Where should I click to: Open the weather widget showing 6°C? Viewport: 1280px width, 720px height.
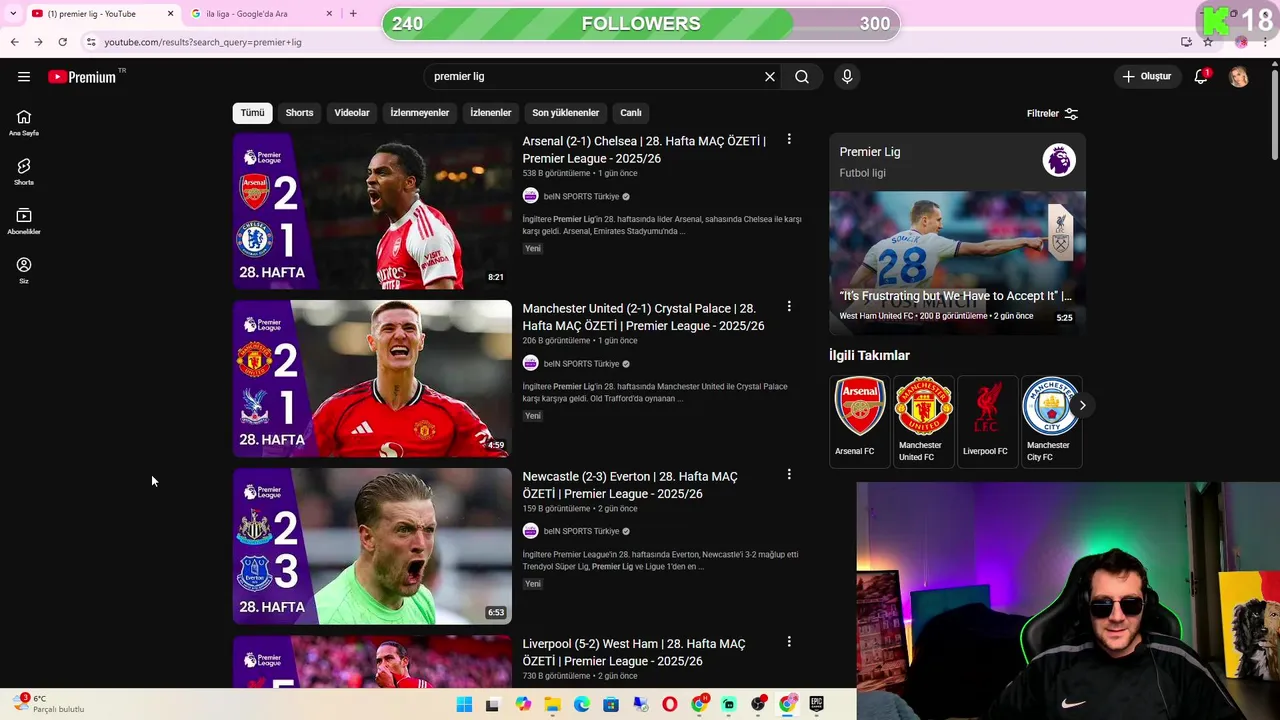click(x=49, y=704)
